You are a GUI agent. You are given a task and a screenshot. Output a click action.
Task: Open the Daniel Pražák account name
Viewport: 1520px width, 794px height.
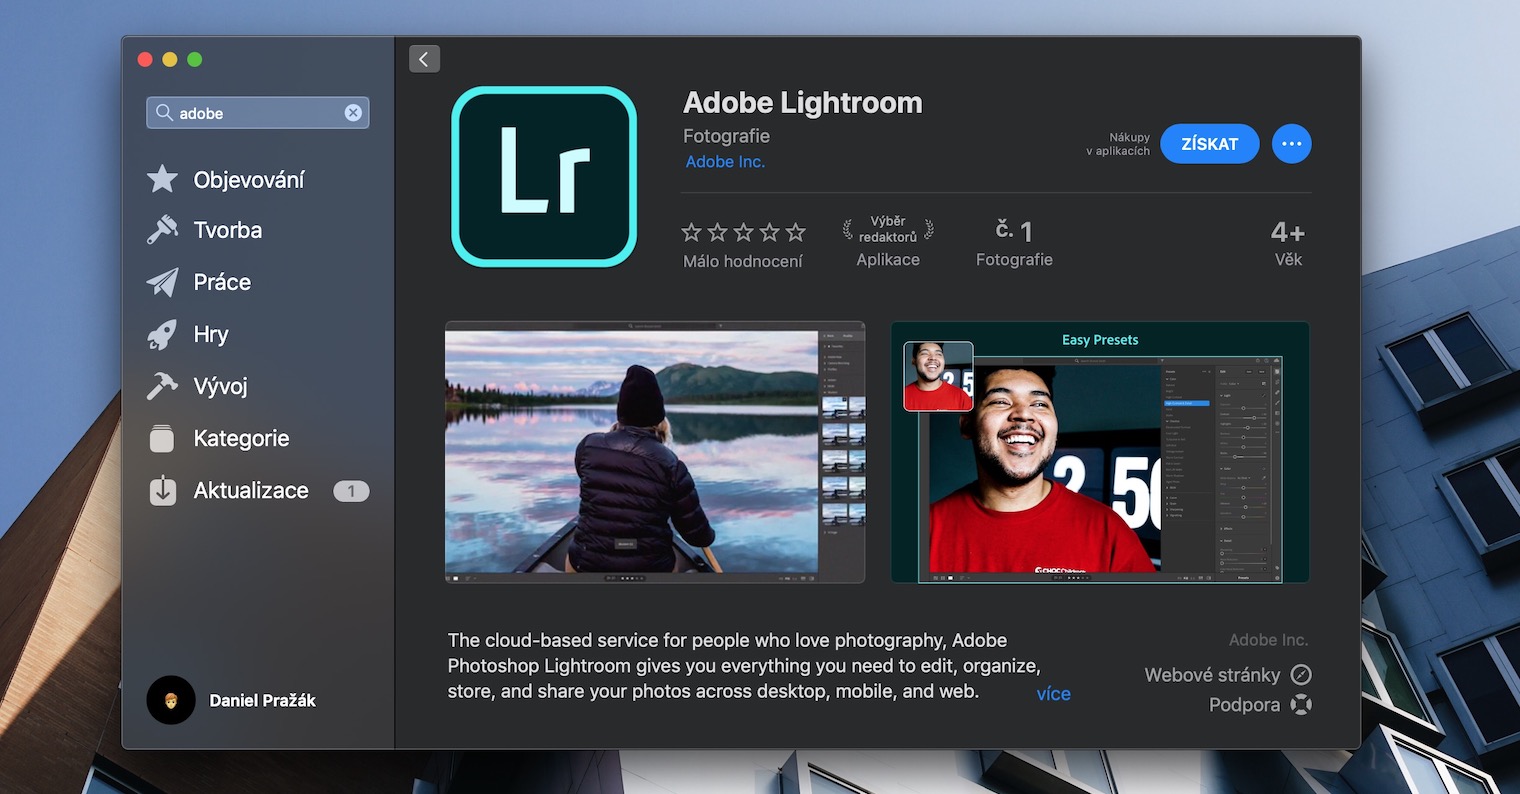point(262,701)
